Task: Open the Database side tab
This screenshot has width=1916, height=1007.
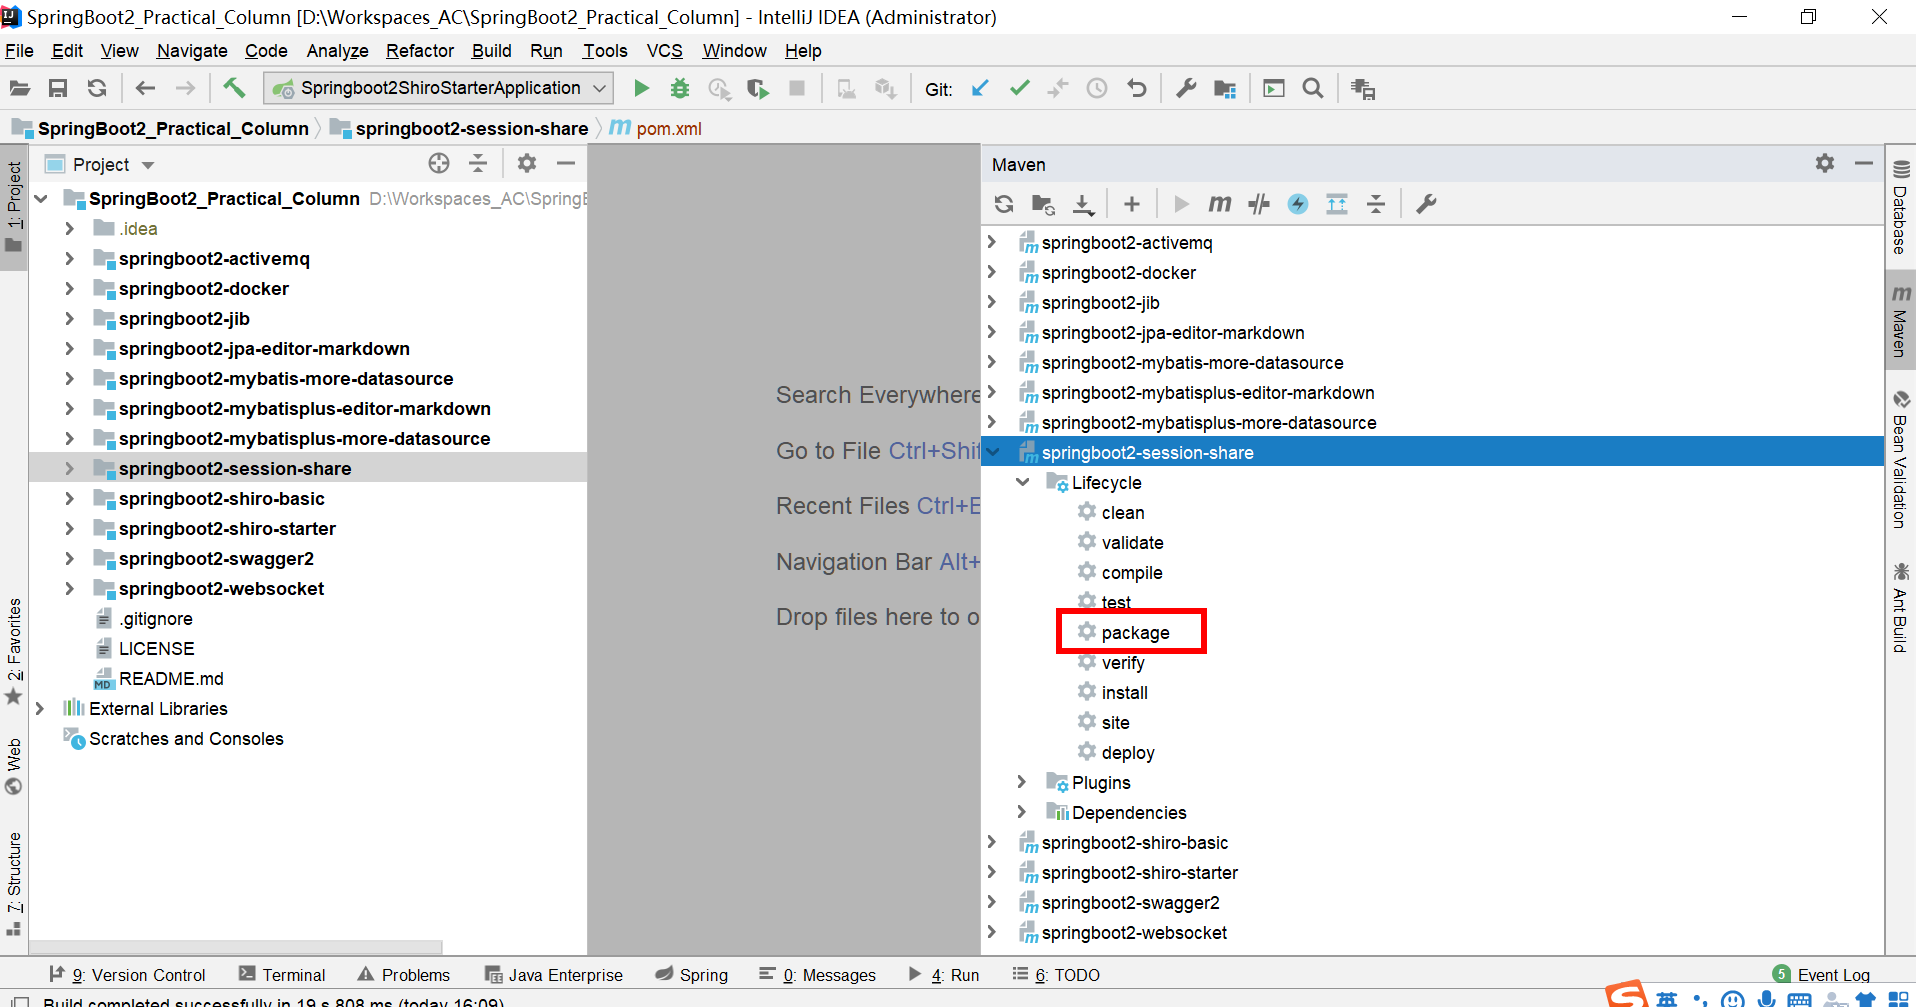Action: 1900,206
